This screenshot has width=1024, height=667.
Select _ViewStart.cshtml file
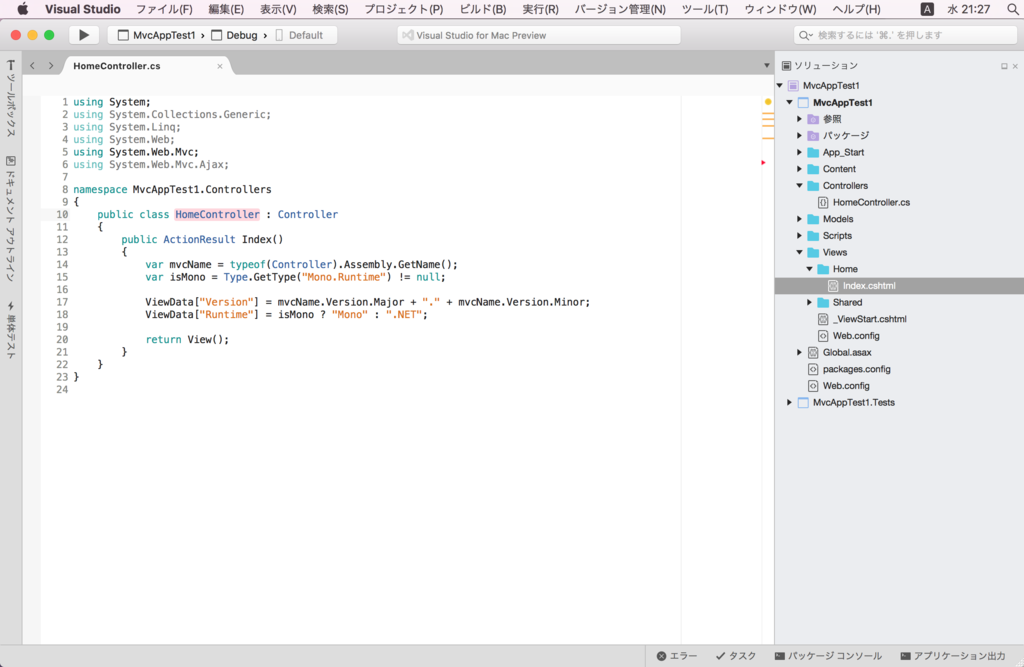coord(869,319)
